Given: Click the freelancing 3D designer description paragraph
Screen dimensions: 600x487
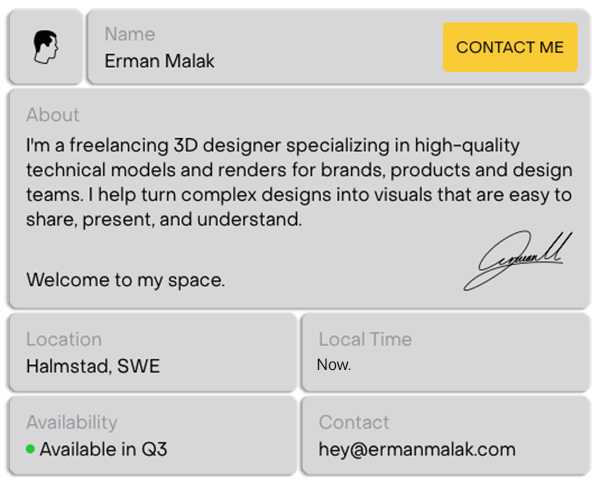Looking at the screenshot, I should [298, 182].
